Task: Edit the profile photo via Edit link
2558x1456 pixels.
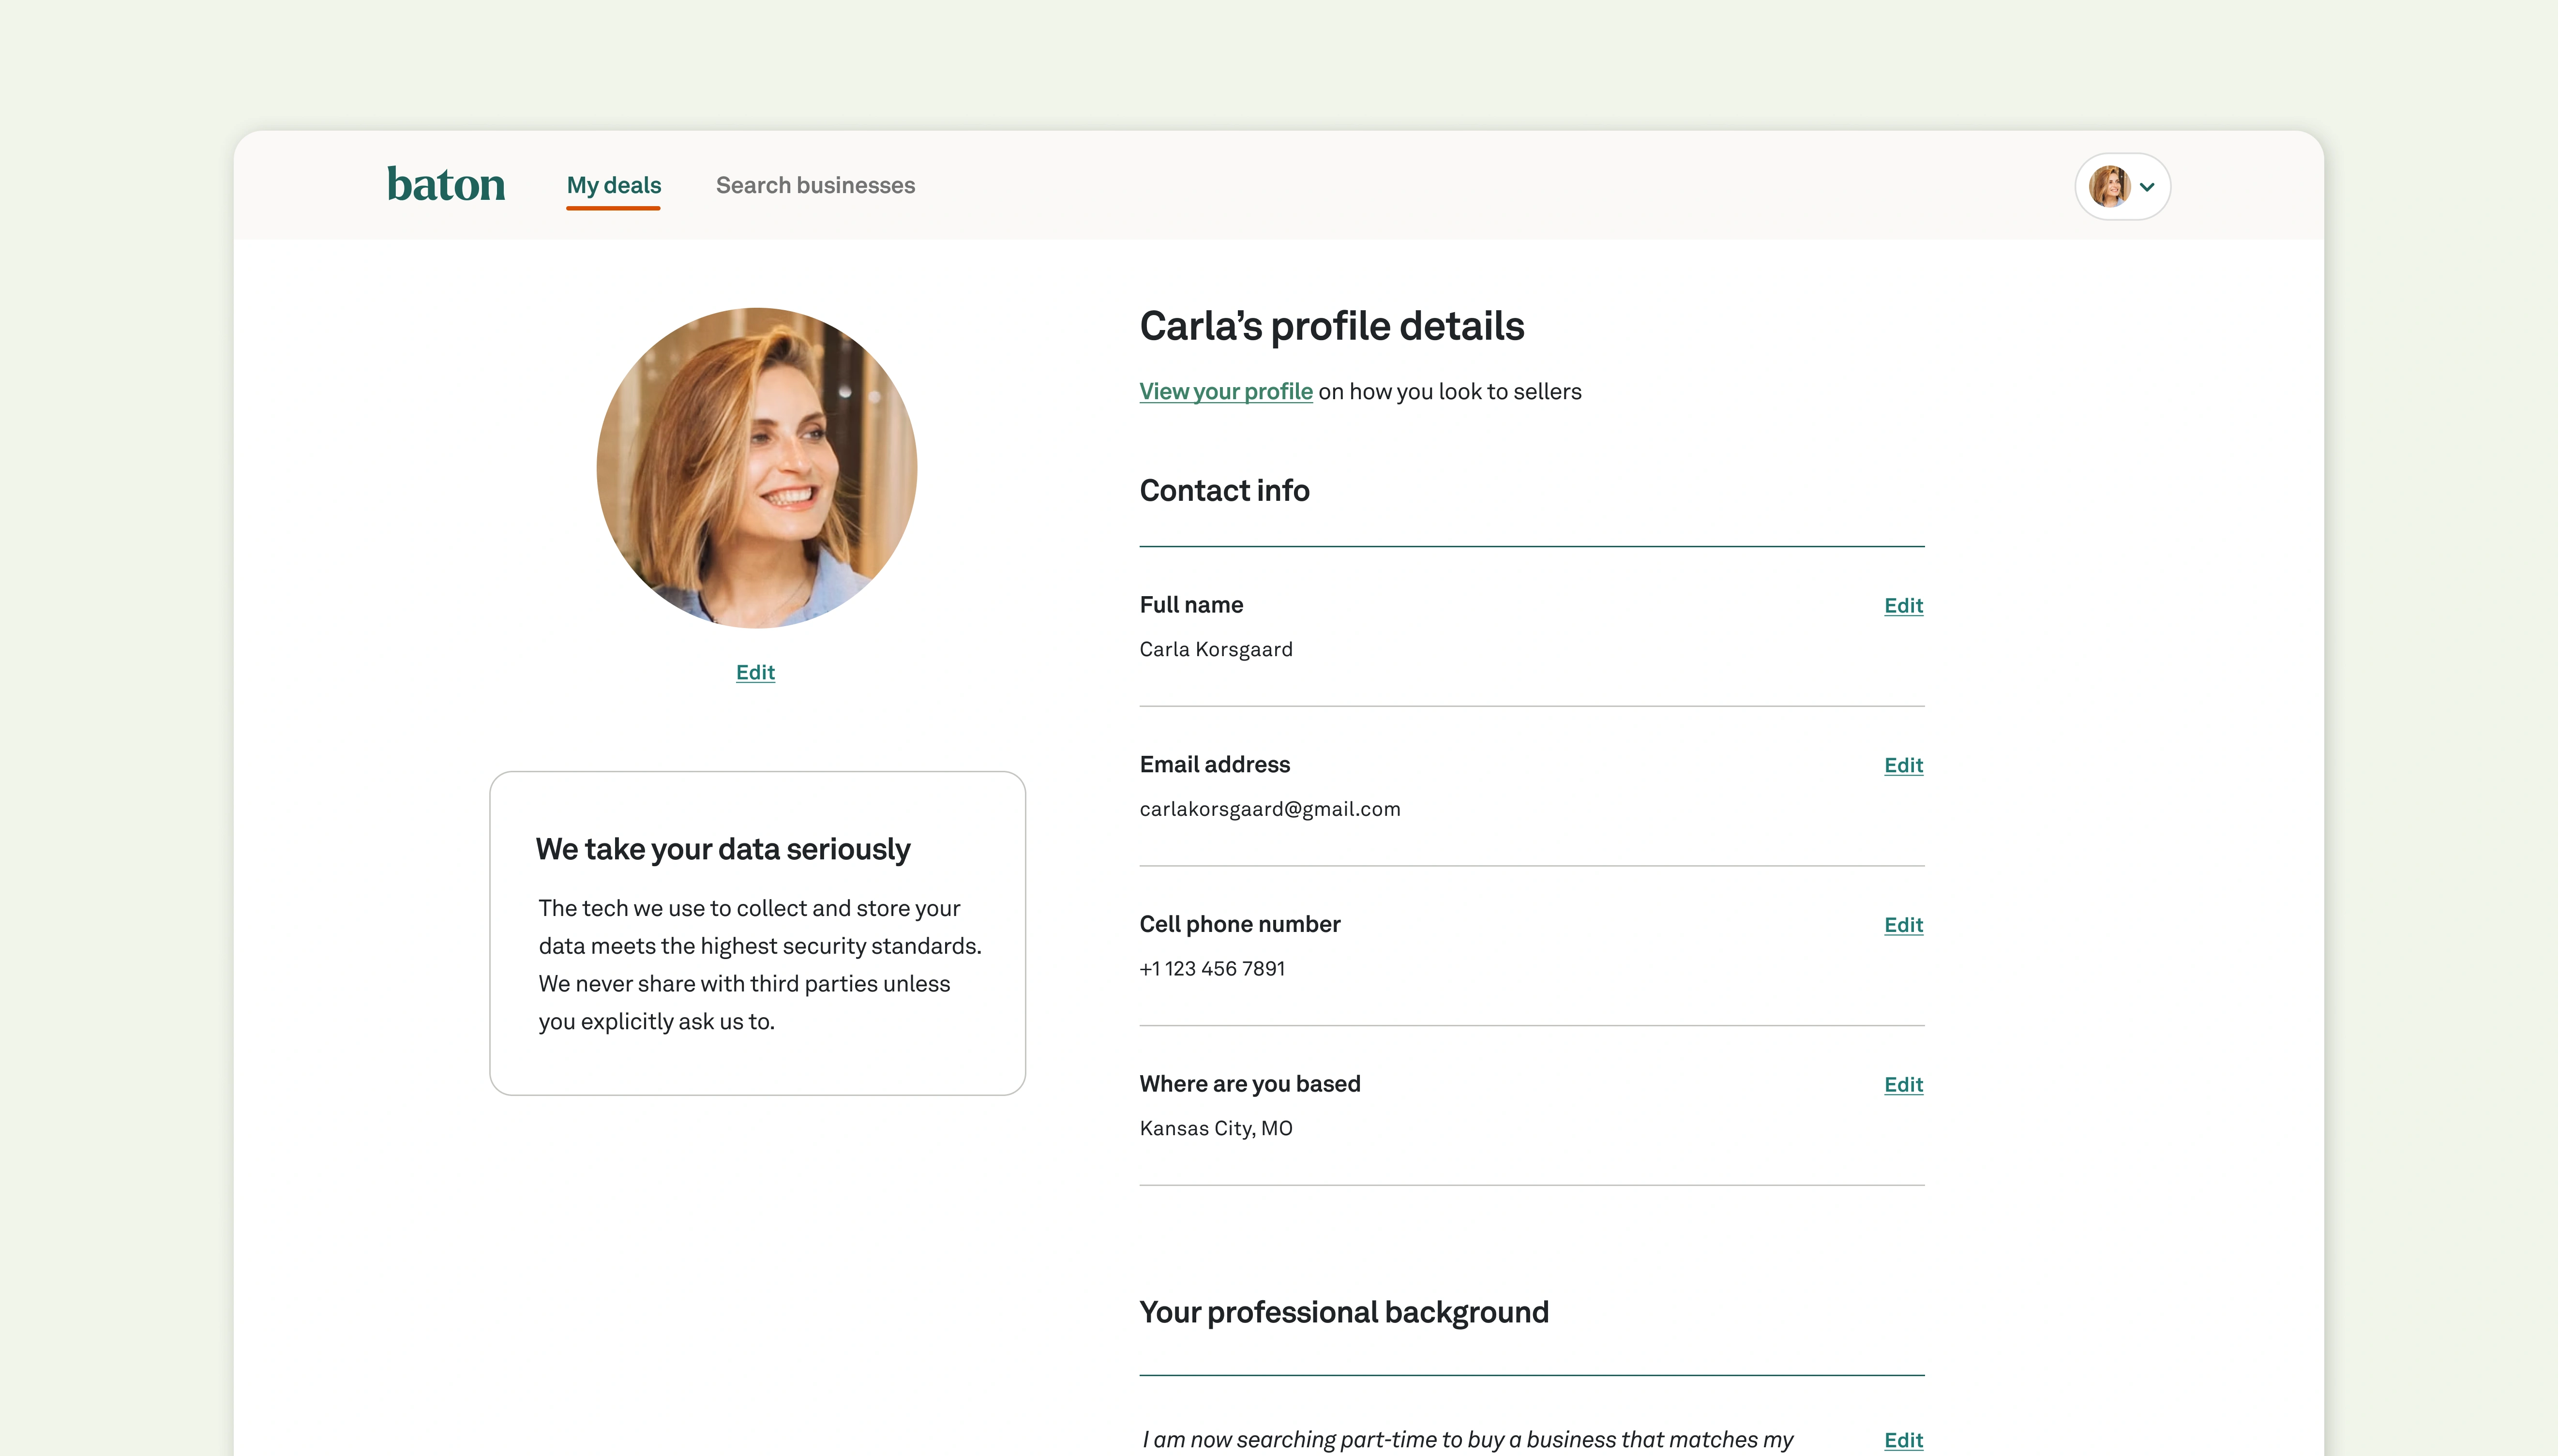Action: (x=755, y=672)
